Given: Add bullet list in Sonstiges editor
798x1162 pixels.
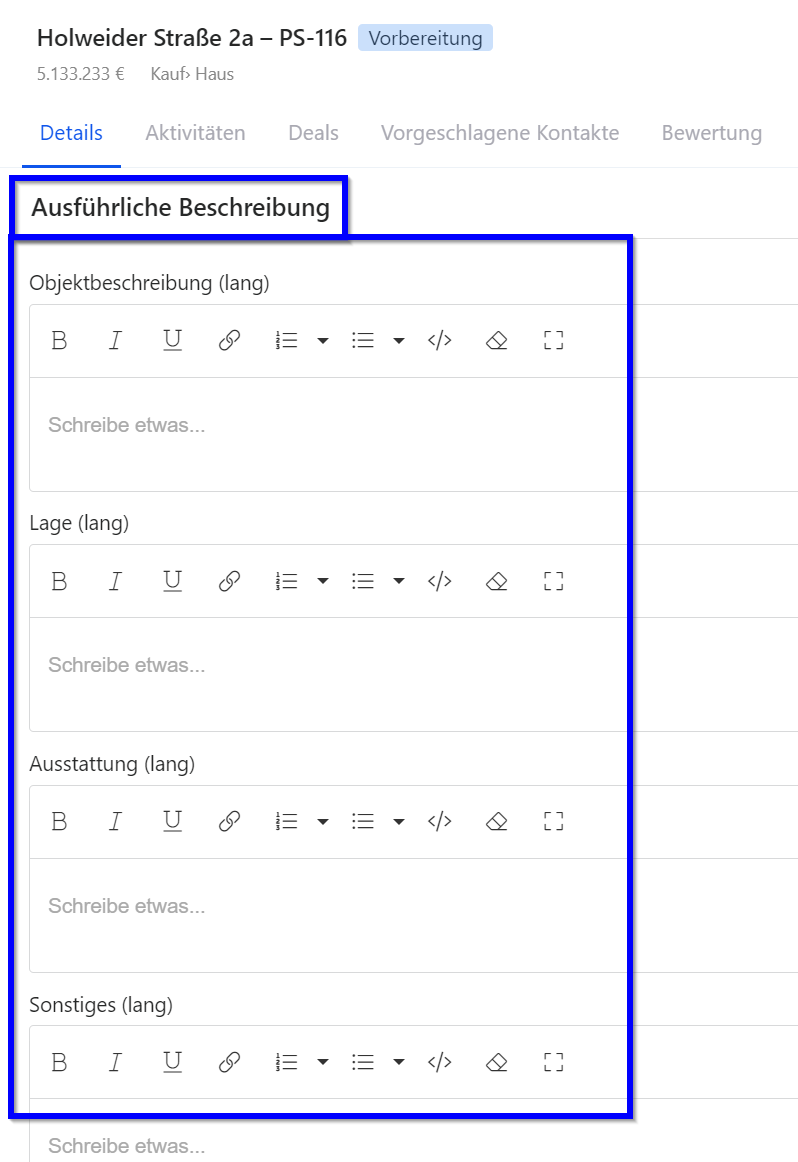Looking at the screenshot, I should pos(363,1062).
